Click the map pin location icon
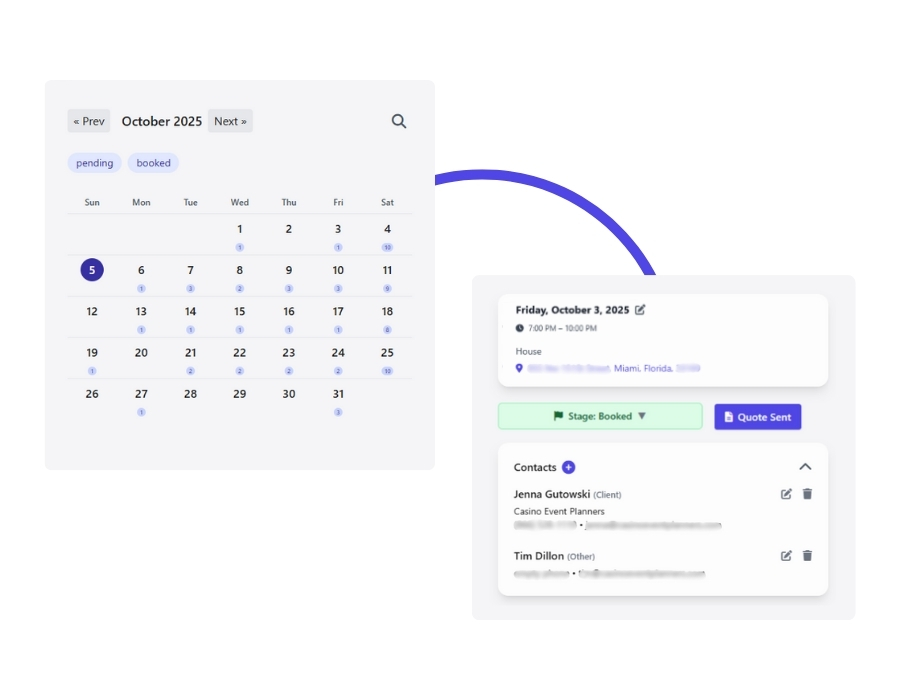 [x=519, y=368]
